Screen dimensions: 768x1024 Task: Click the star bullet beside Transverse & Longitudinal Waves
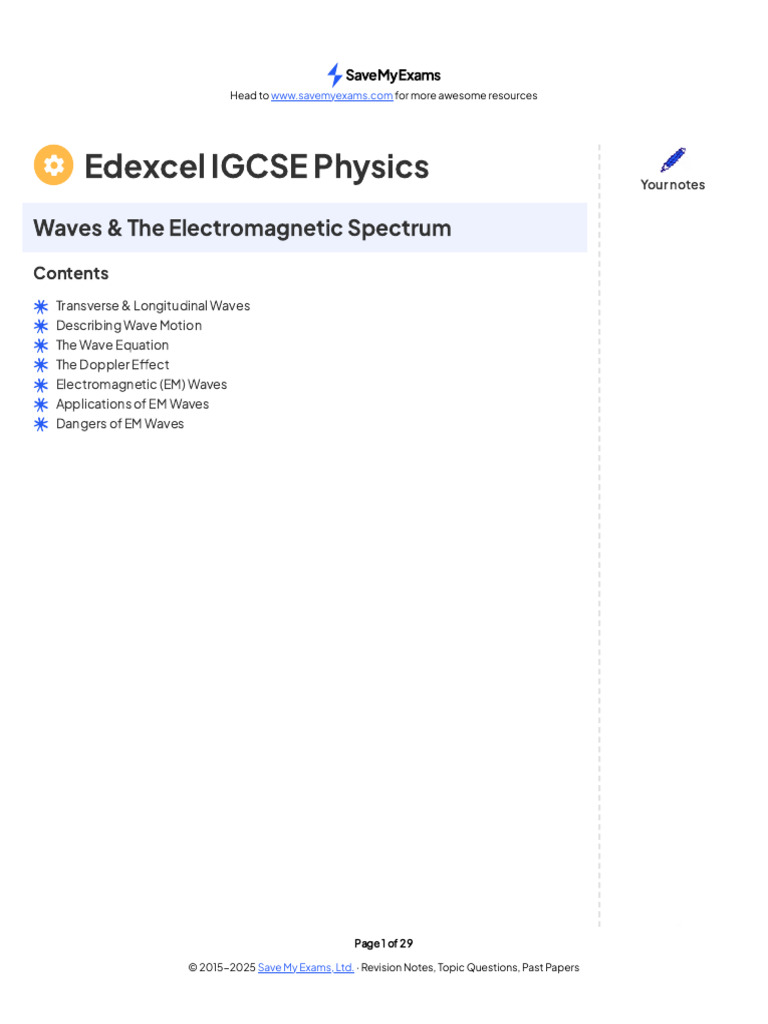point(41,306)
